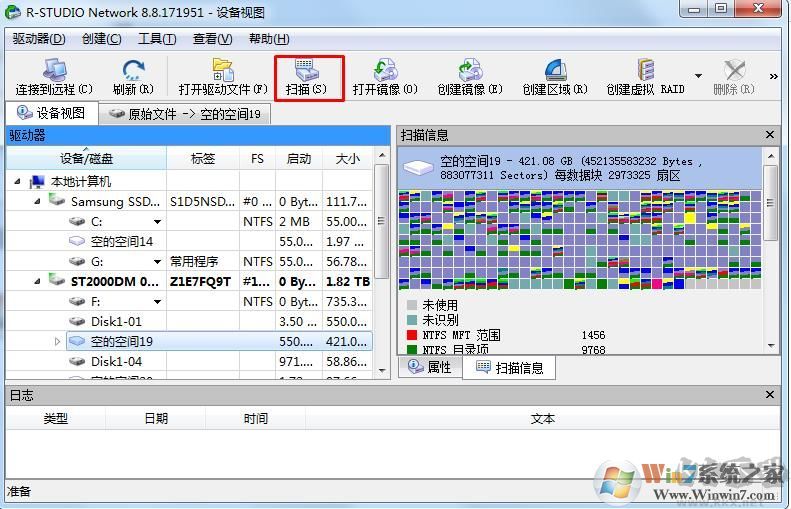Image resolution: width=791 pixels, height=509 pixels.
Task: Open the 创建 menu
Action: coord(101,39)
